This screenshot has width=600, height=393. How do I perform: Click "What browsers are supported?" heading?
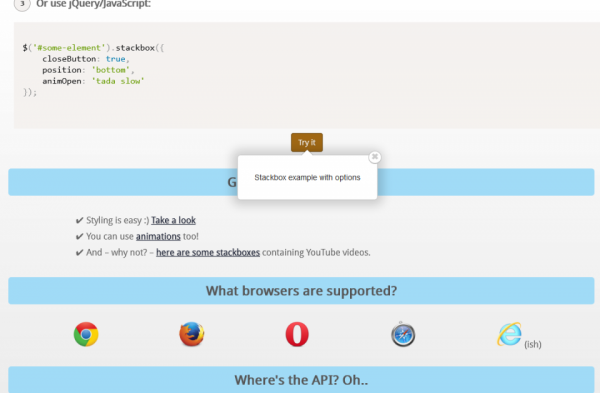click(x=301, y=291)
